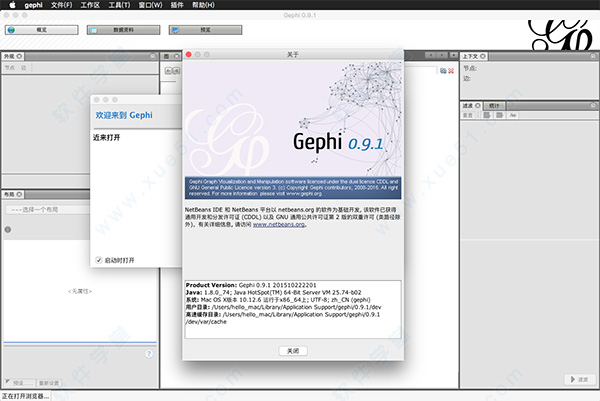The image size is (600, 401).
Task: Open the 插件 menu
Action: click(x=176, y=5)
